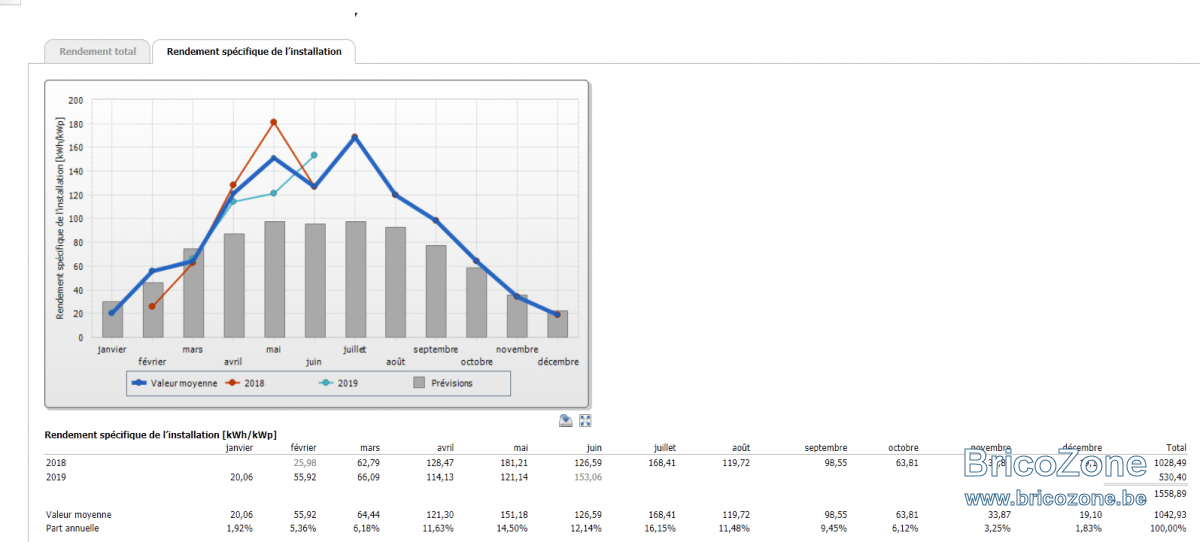This screenshot has width=1200, height=542.
Task: Click value 1028,49 total for 2018
Action: [x=1169, y=463]
